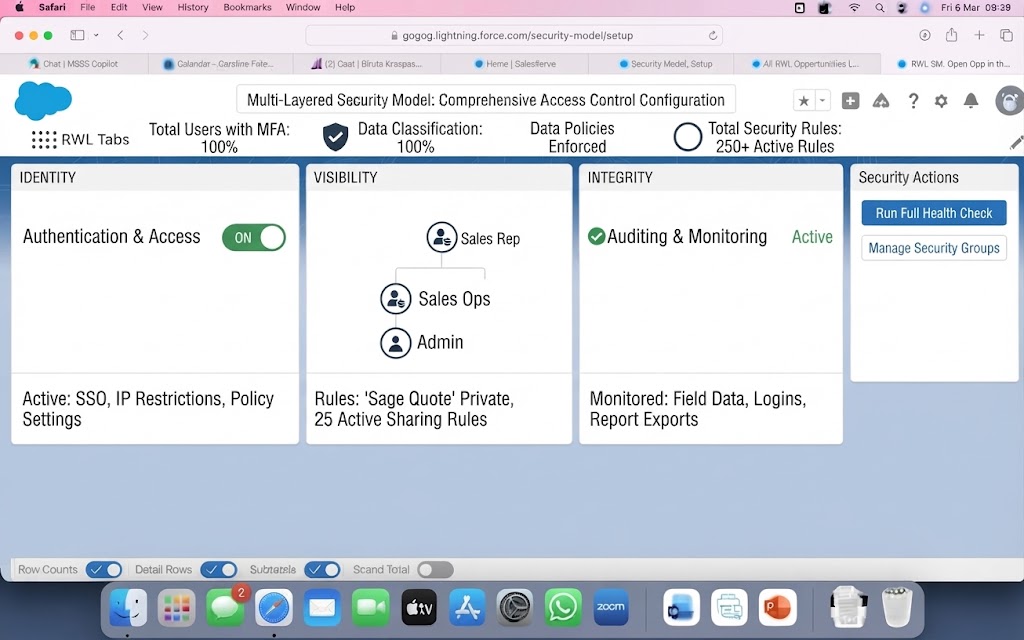The width and height of the screenshot is (1024, 640).
Task: Click the Data Classification shield icon
Action: 336,137
